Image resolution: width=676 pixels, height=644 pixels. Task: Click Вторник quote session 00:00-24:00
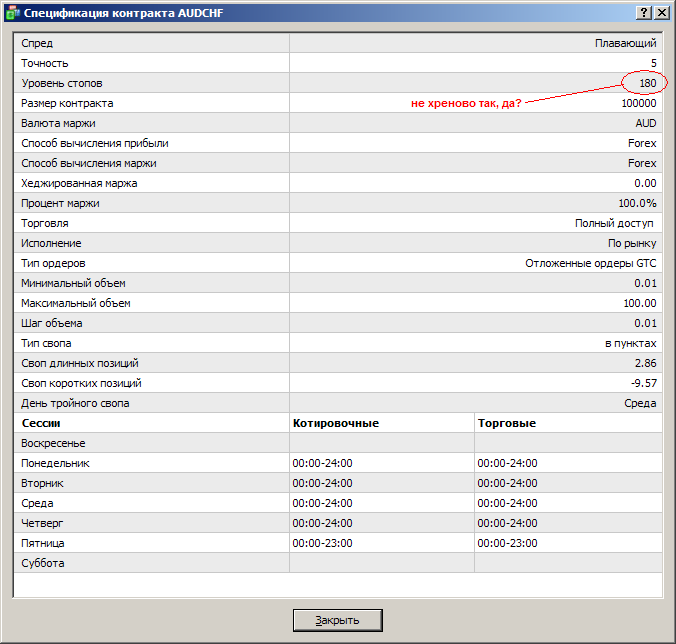coord(322,483)
